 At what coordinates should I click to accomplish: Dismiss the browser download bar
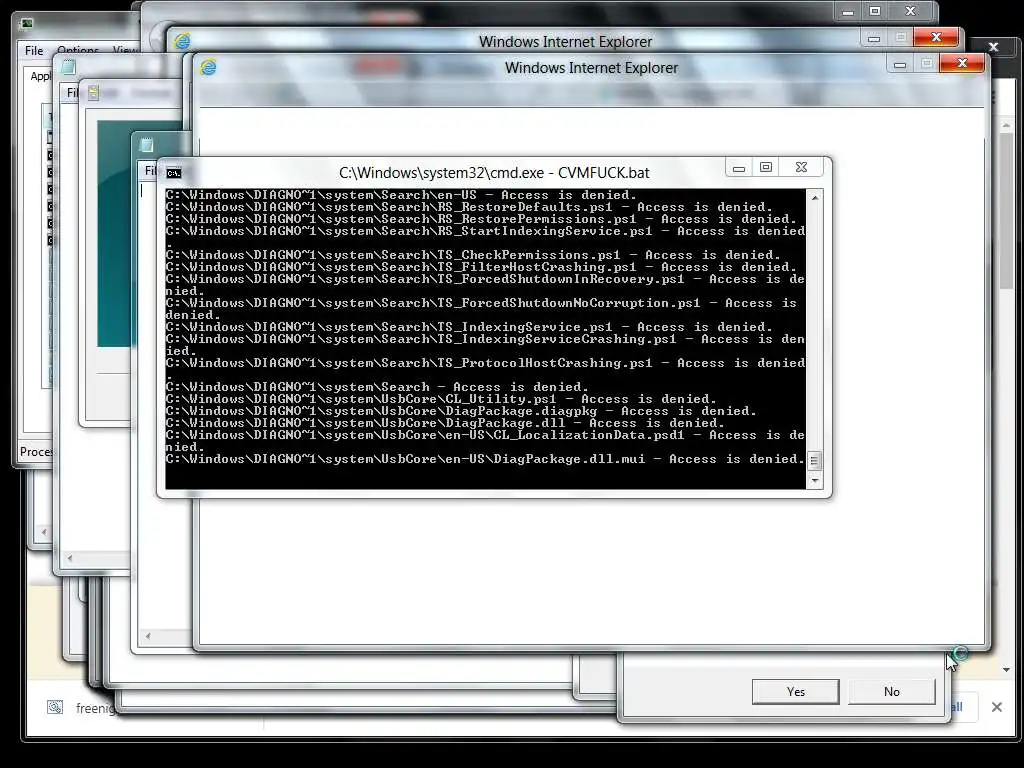point(997,707)
